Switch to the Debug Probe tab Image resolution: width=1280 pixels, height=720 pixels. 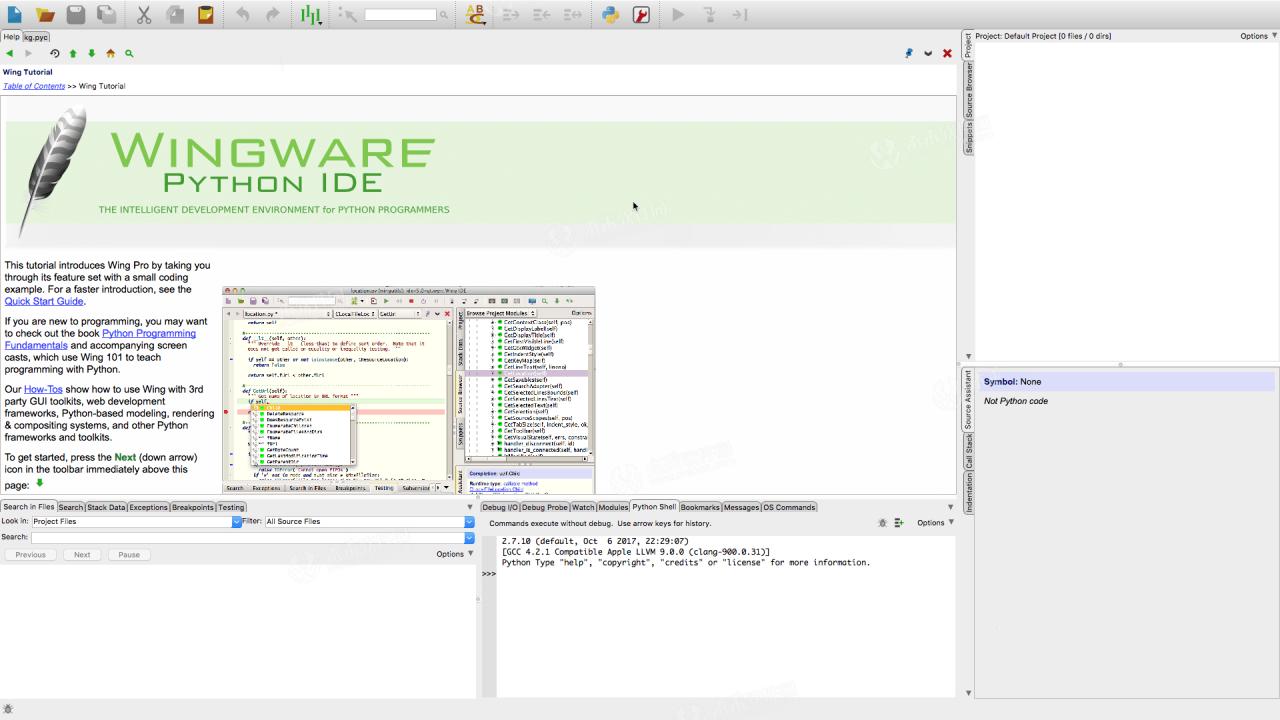[544, 507]
